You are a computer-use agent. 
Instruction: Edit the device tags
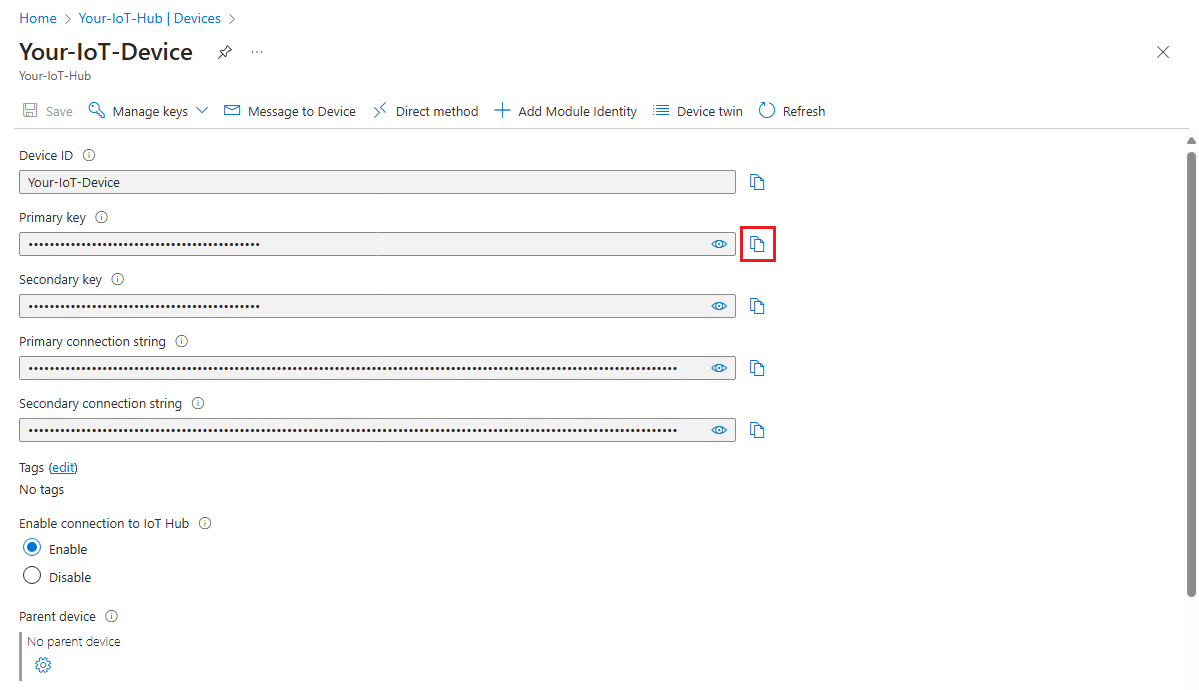pyautogui.click(x=63, y=467)
